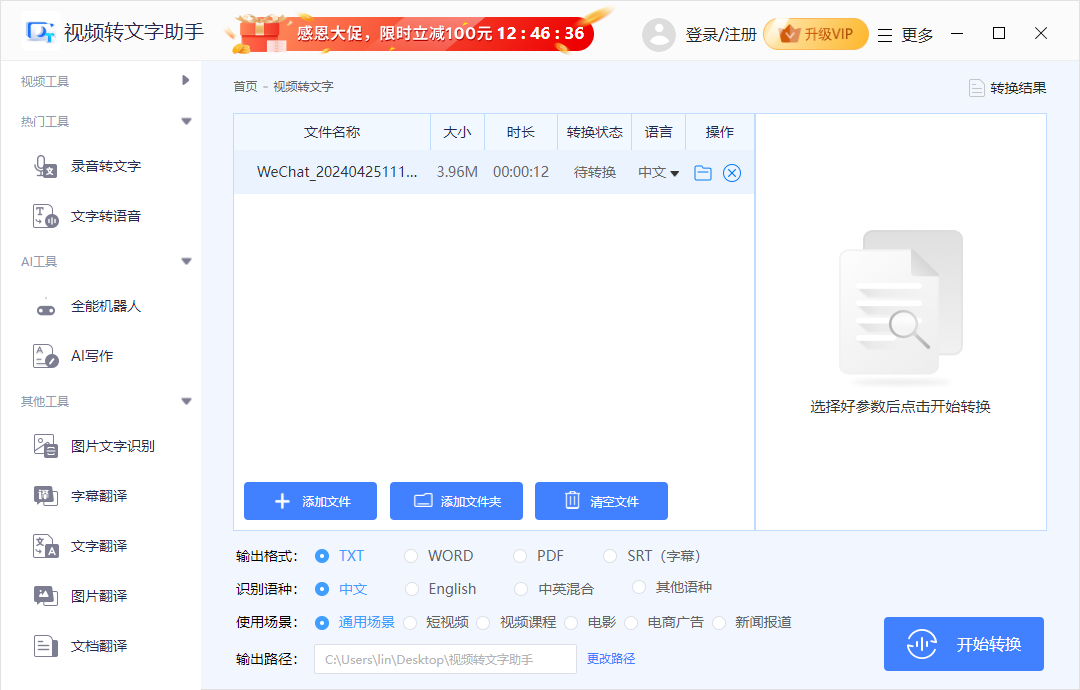Click the 开始转换 button

[x=963, y=644]
